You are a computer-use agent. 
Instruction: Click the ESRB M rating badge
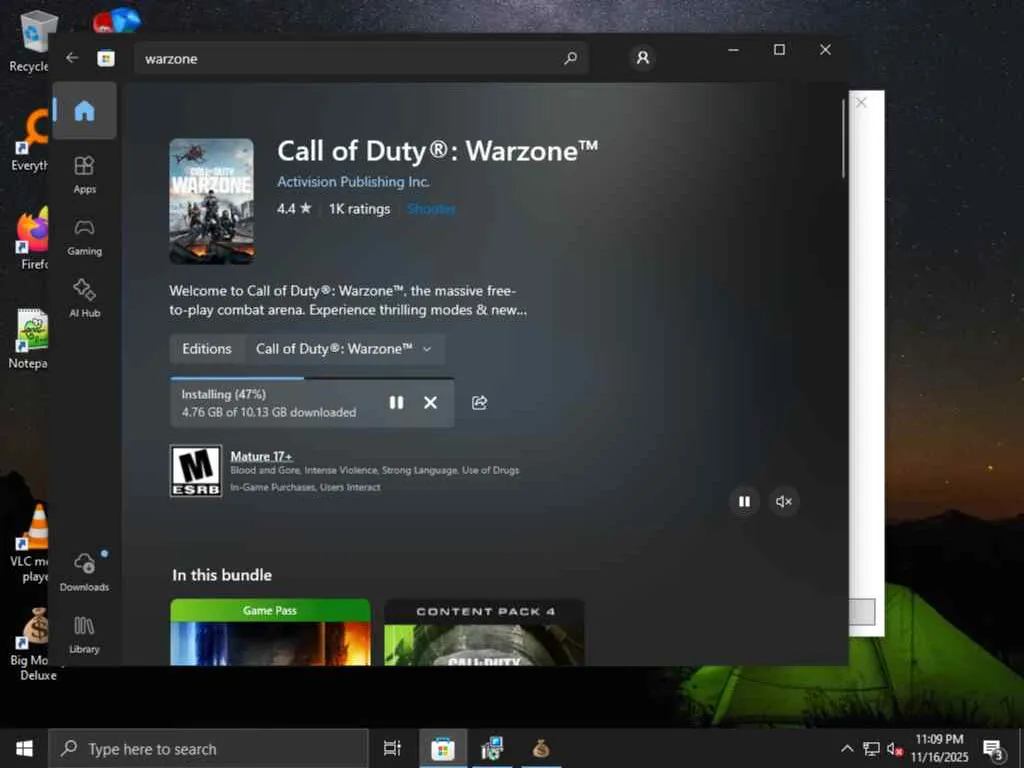(196, 471)
